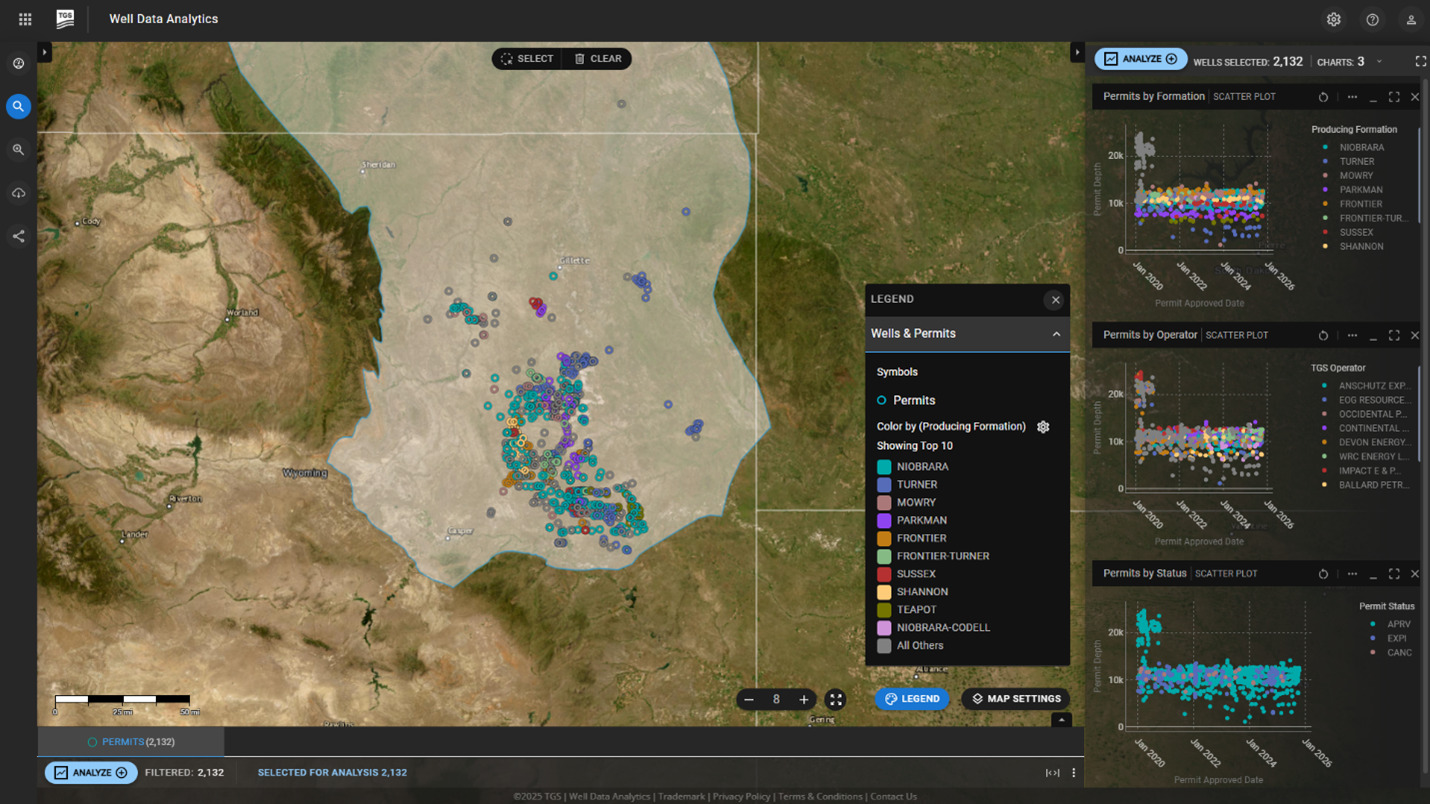This screenshot has height=804, width=1430.
Task: Collapse the Wells & Permits legend section
Action: [1056, 334]
